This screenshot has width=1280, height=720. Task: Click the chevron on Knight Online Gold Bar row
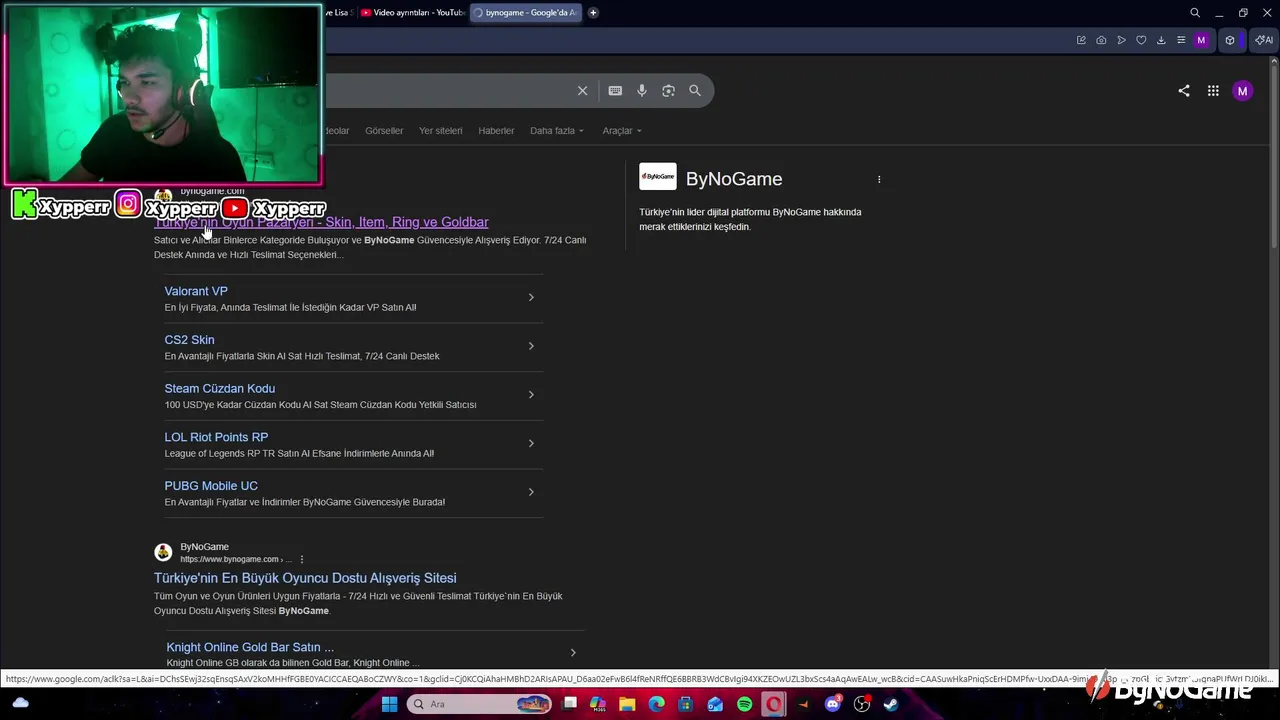[573, 653]
